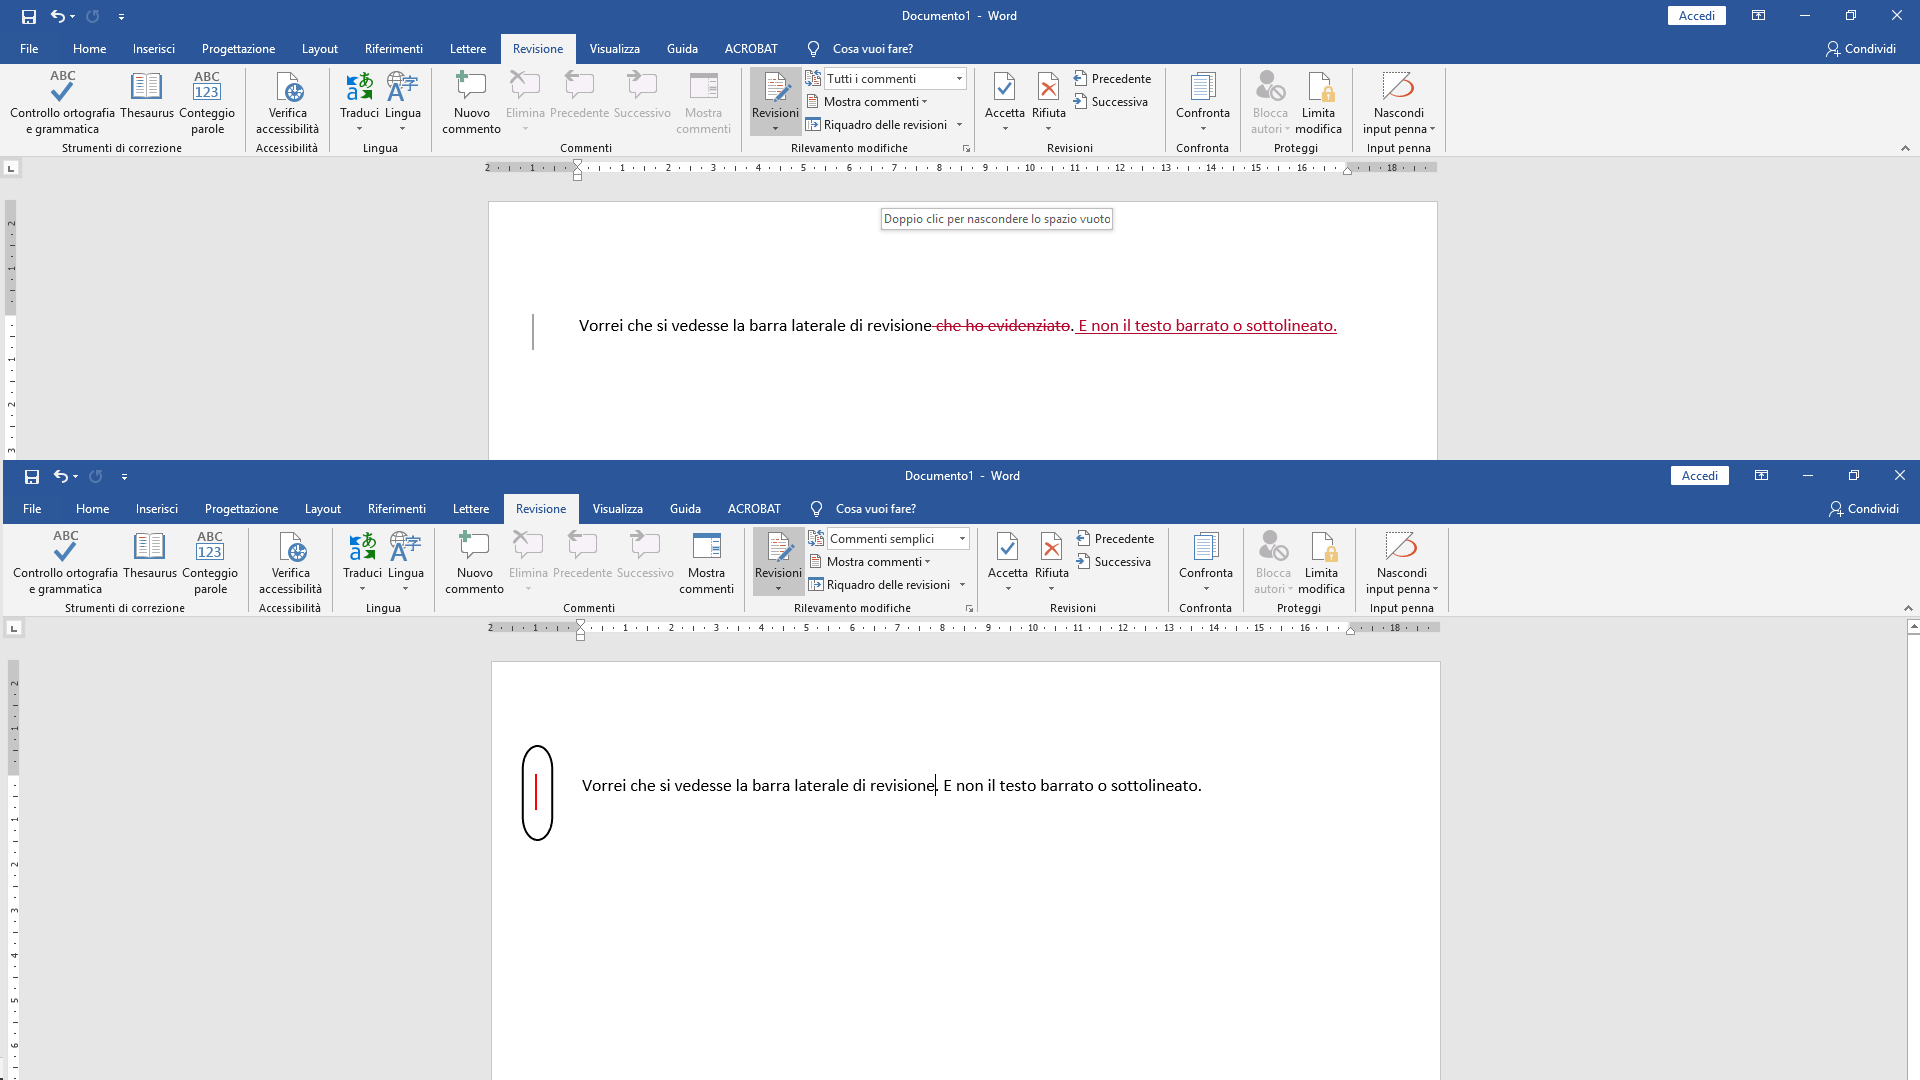Click Accedi in the upper window title bar
The image size is (1920, 1080).
1696,16
